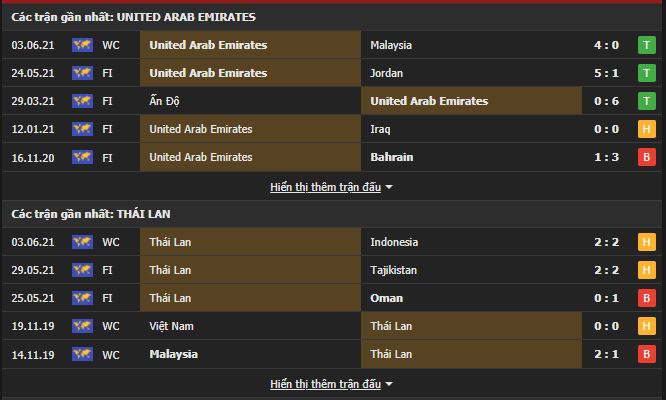Expand more matches under United Arab Emirates
666x400 pixels.
[326, 187]
